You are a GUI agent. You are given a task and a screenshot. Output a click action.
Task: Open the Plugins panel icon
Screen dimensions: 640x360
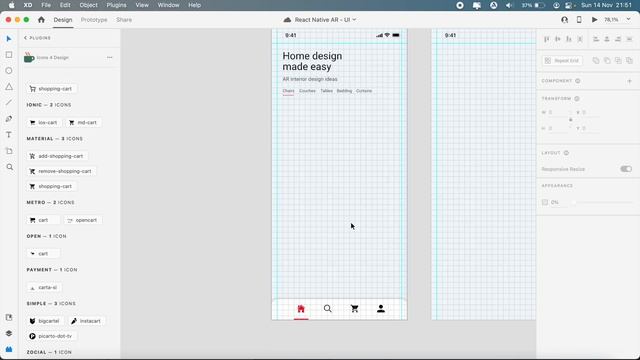(x=9, y=349)
